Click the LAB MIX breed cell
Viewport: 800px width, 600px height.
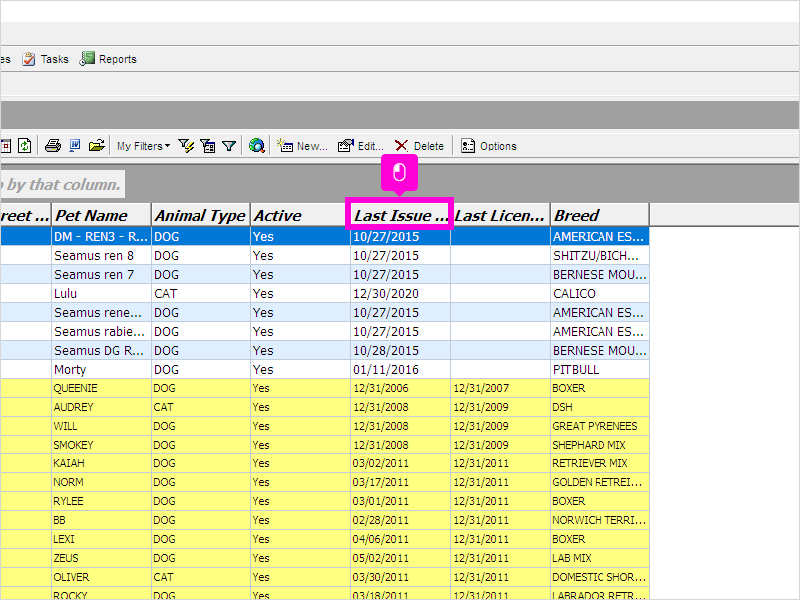pos(599,558)
